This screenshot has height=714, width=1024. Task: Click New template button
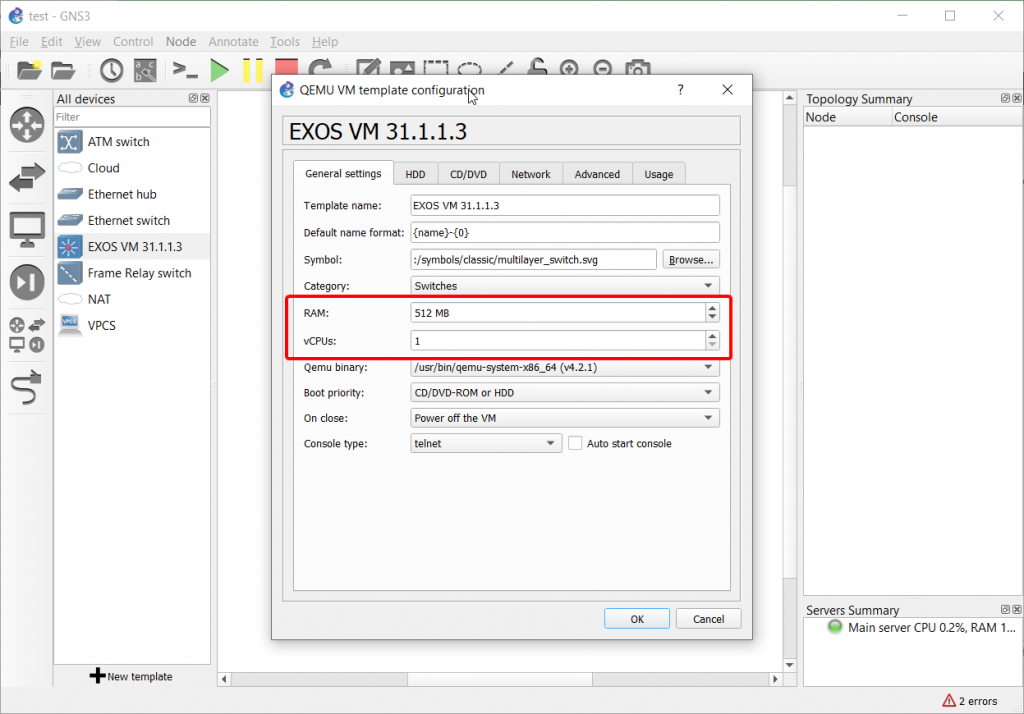coord(131,676)
